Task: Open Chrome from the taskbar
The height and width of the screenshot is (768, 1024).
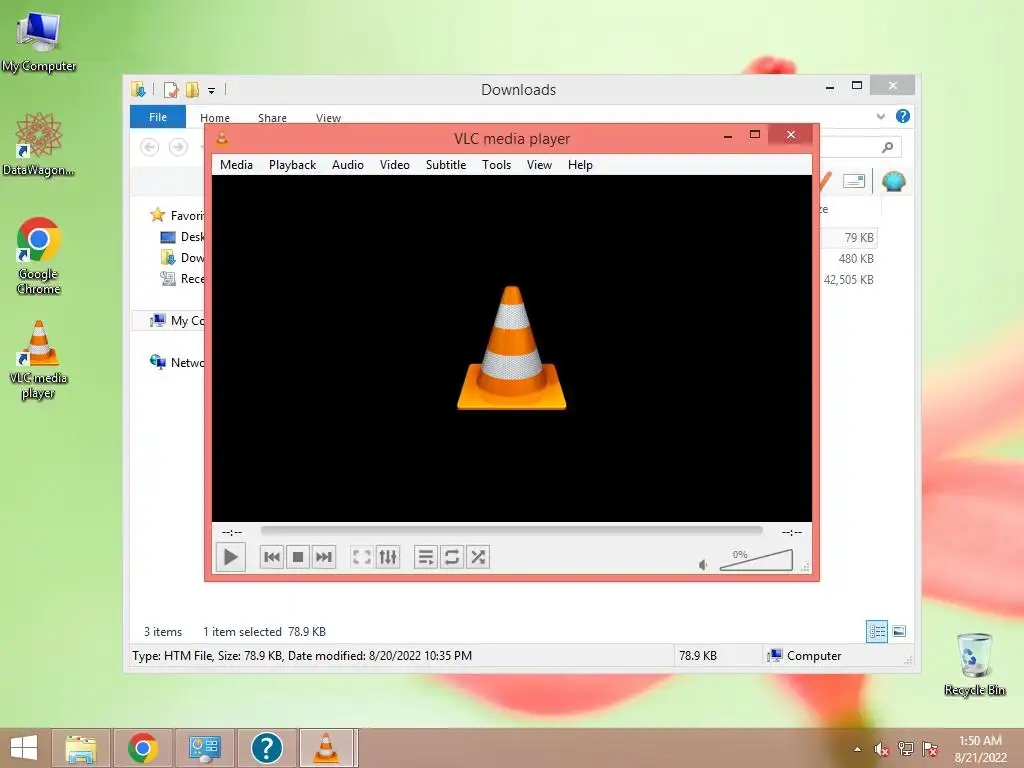Action: 142,748
